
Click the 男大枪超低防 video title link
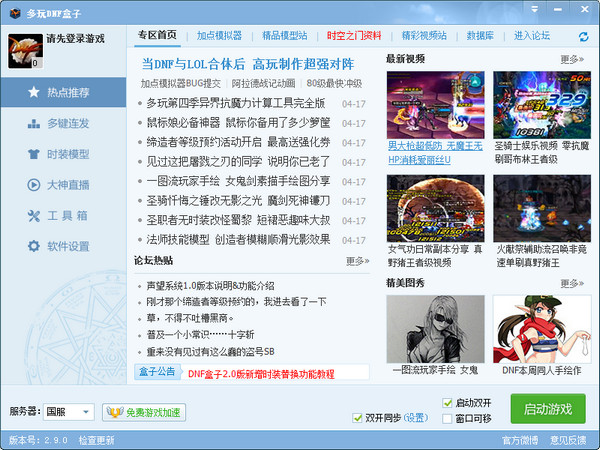coord(435,153)
